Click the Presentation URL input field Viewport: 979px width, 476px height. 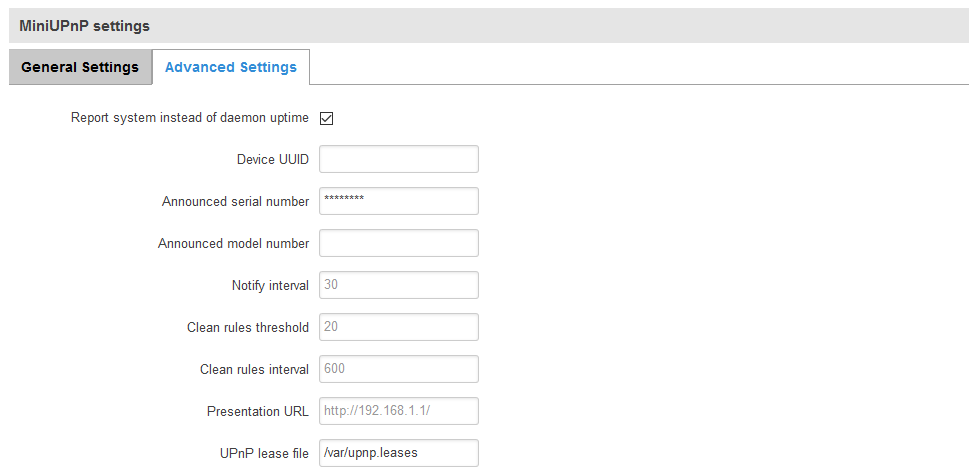click(398, 411)
